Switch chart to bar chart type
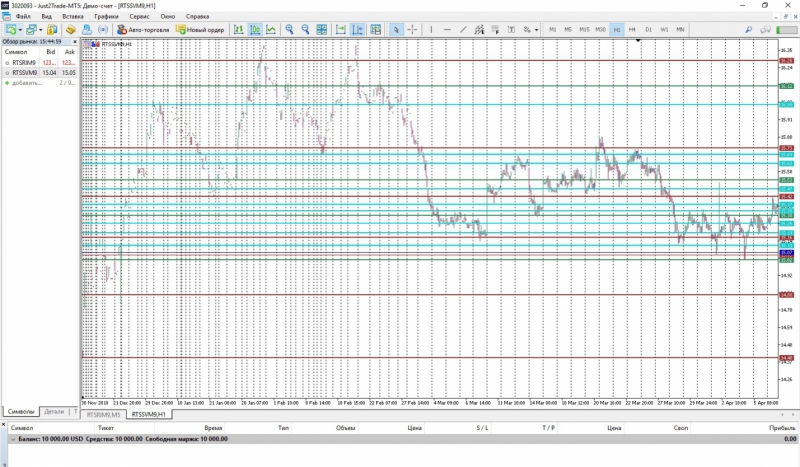This screenshot has width=800, height=467. (238, 30)
